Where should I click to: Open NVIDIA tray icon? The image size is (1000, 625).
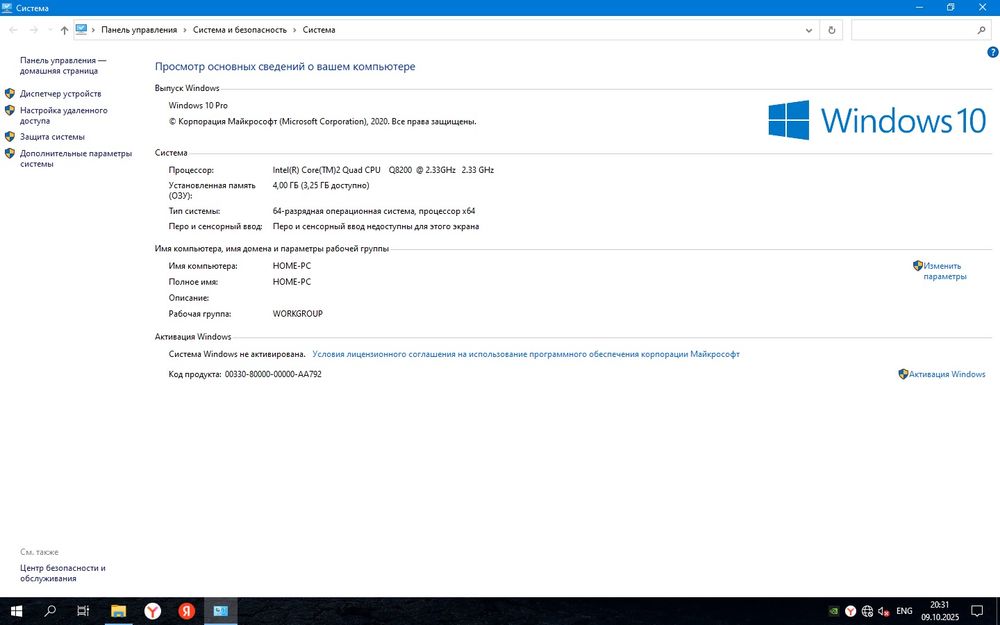tap(833, 611)
